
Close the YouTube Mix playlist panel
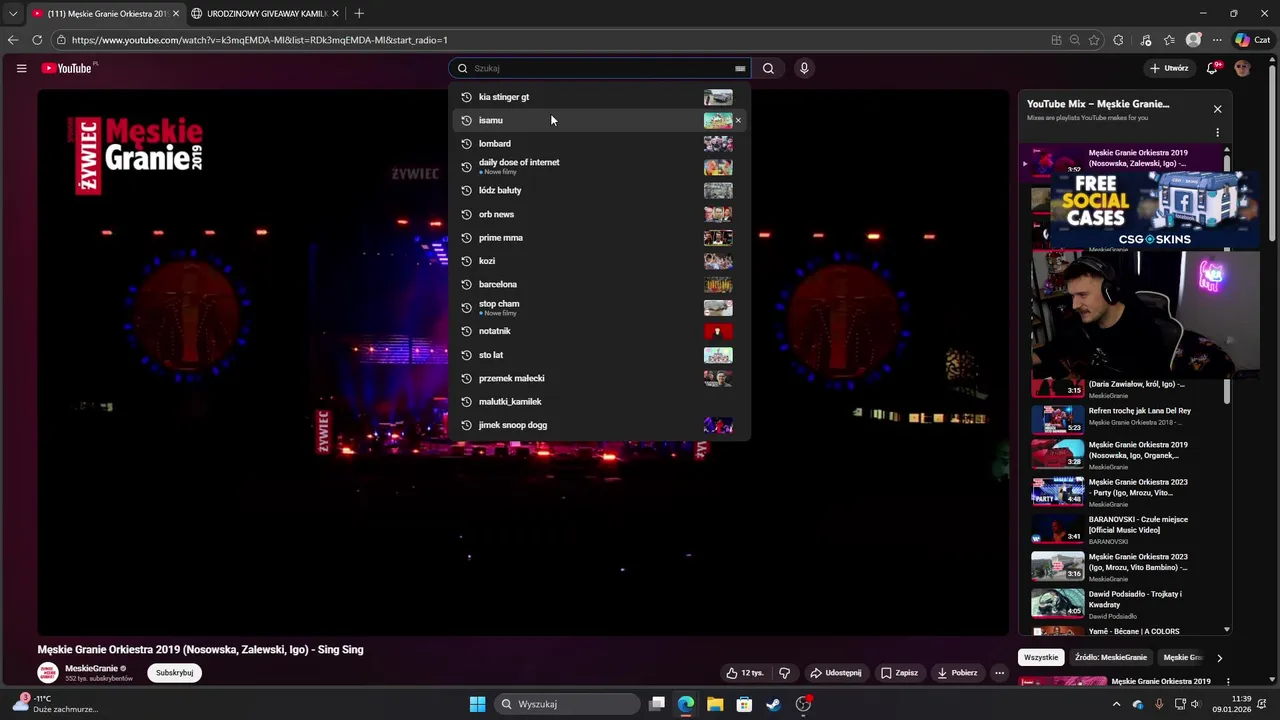(1217, 109)
